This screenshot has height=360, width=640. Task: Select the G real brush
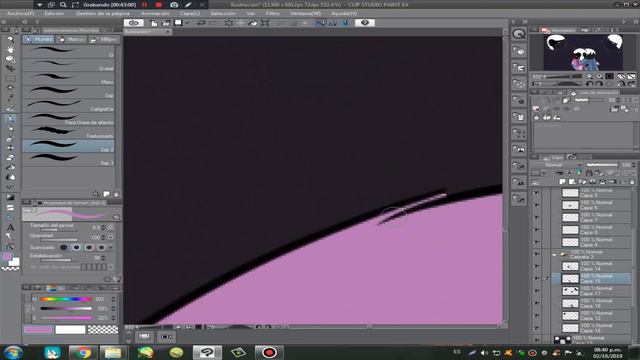tap(68, 65)
